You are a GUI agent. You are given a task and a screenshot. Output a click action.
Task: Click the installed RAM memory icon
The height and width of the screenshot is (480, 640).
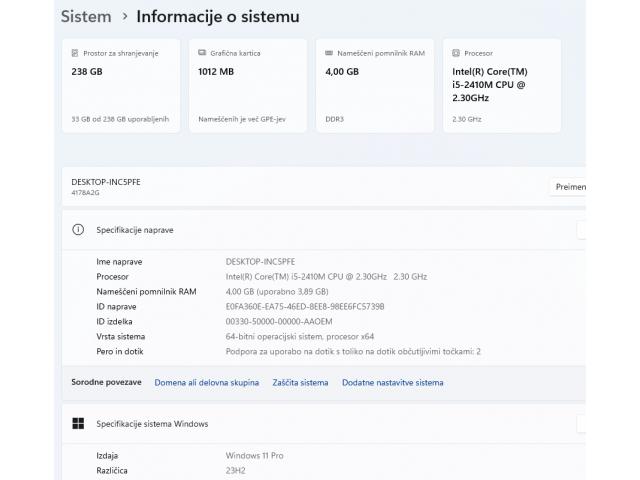coord(329,53)
